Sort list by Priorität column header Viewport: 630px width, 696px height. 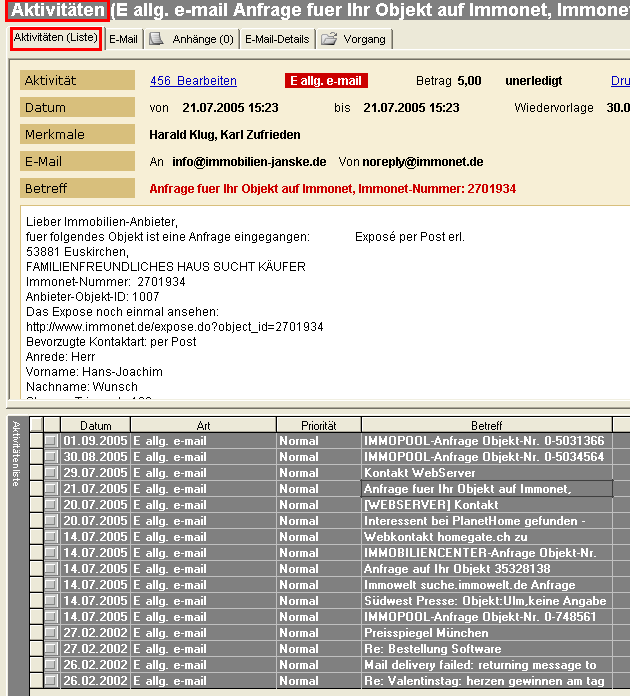tap(319, 426)
